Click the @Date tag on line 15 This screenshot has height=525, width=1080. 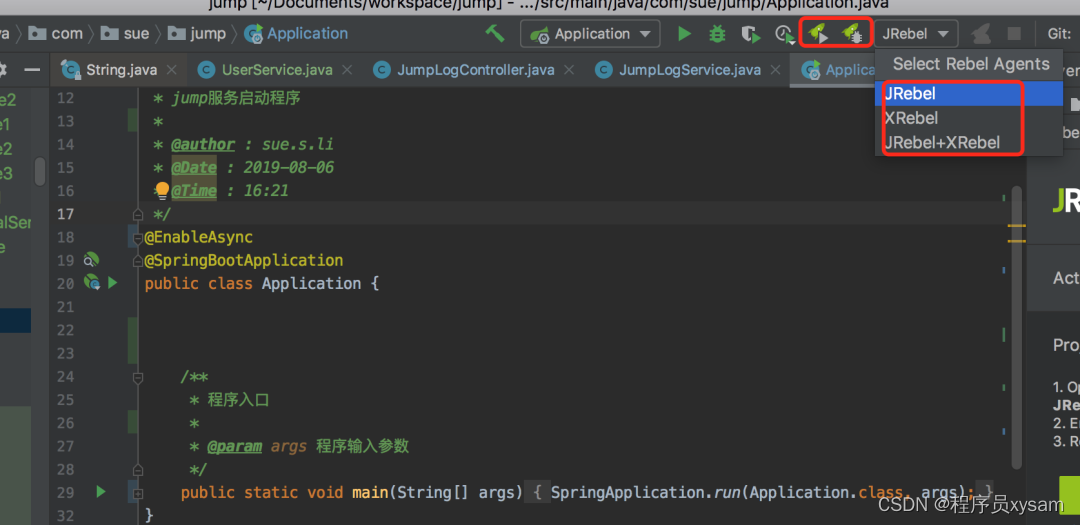194,167
